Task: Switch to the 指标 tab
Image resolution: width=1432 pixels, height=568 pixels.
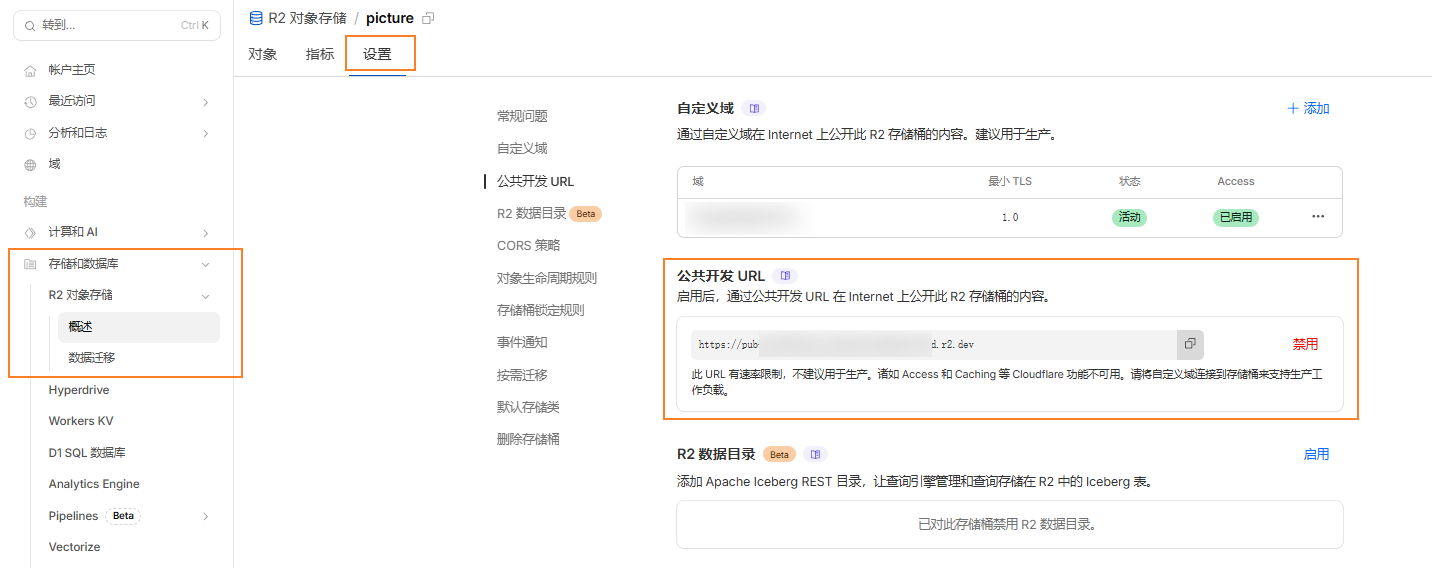Action: 320,54
